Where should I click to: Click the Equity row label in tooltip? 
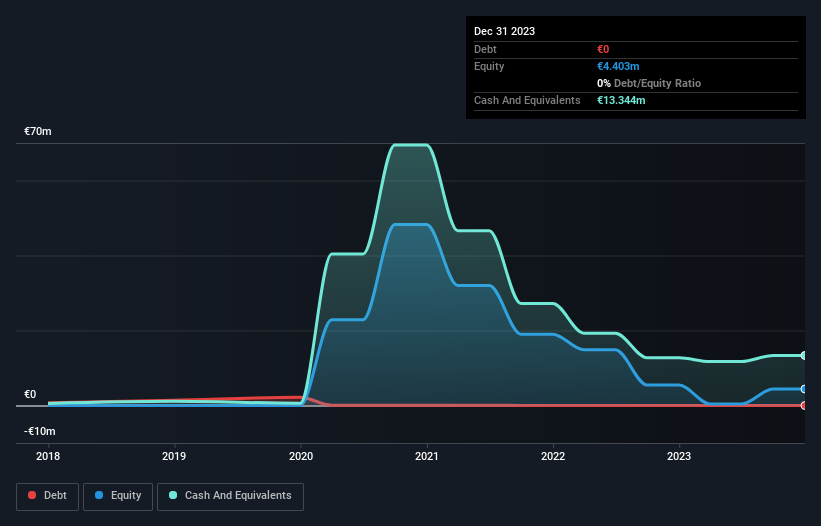click(x=489, y=66)
